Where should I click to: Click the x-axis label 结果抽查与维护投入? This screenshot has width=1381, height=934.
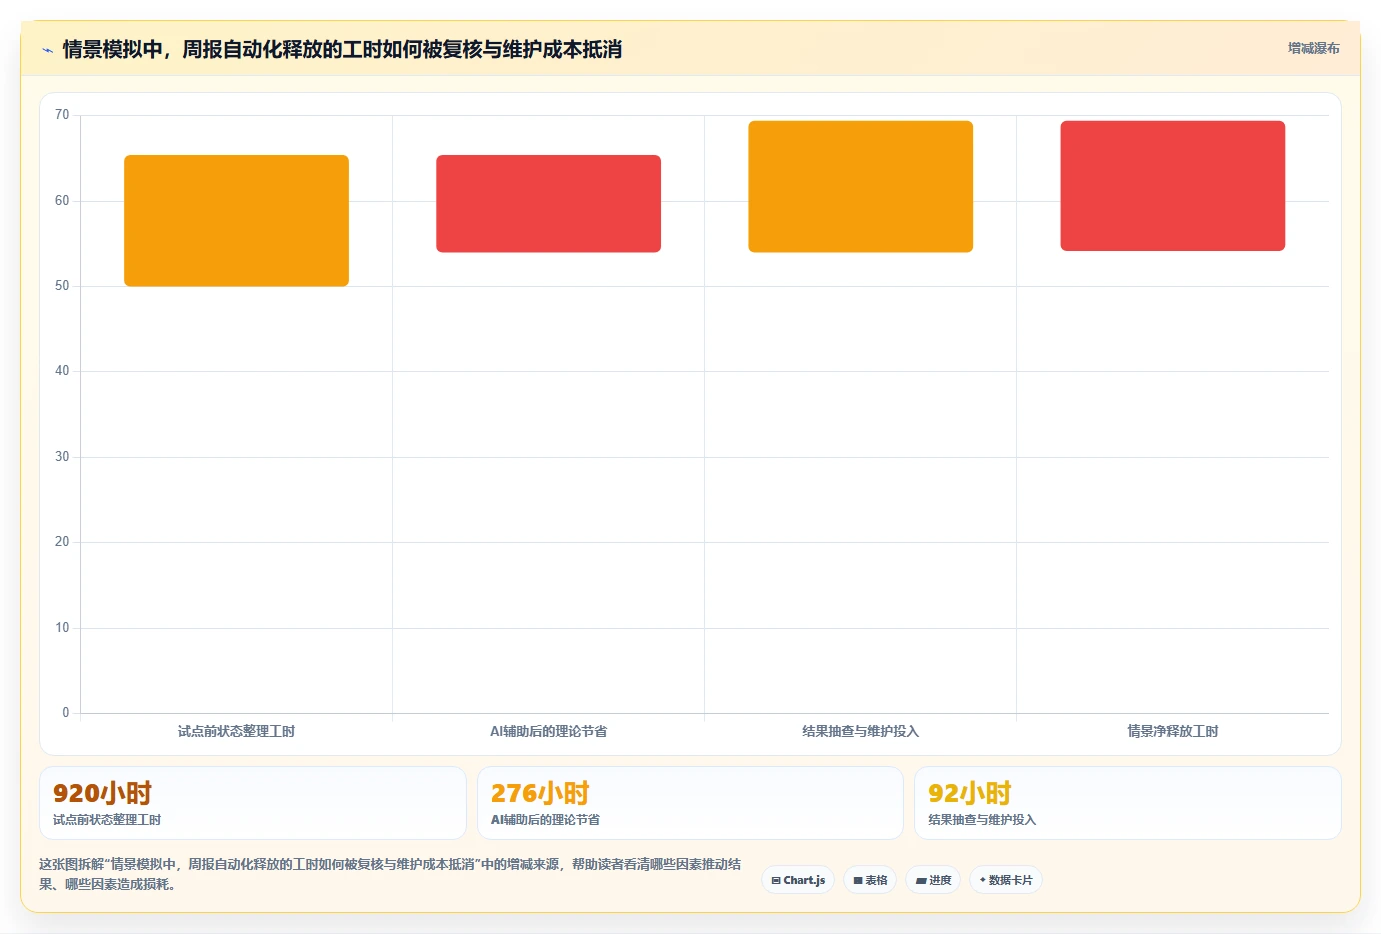click(860, 731)
